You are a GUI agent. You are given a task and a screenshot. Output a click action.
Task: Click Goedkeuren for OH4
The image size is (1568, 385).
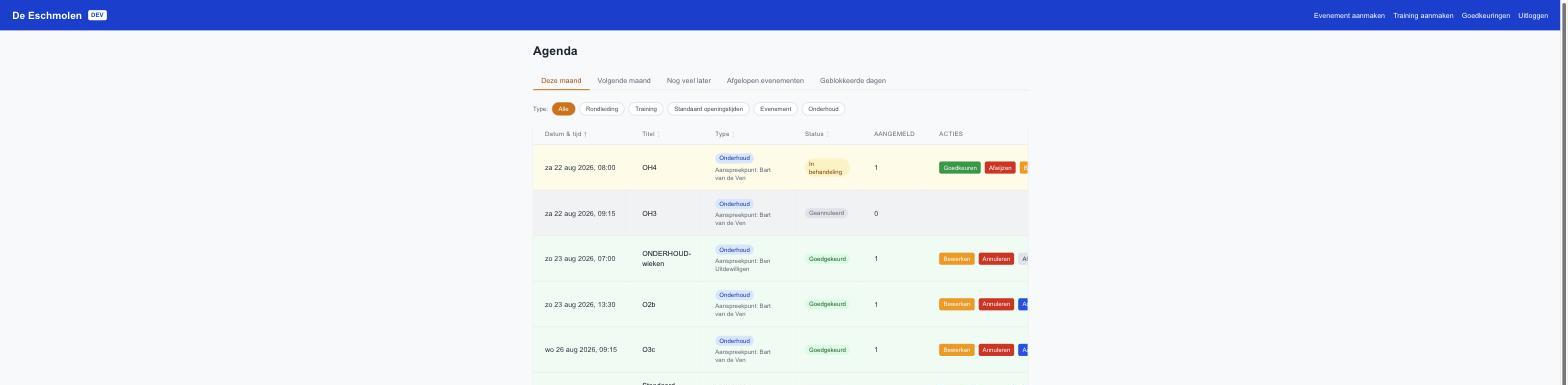click(x=960, y=168)
